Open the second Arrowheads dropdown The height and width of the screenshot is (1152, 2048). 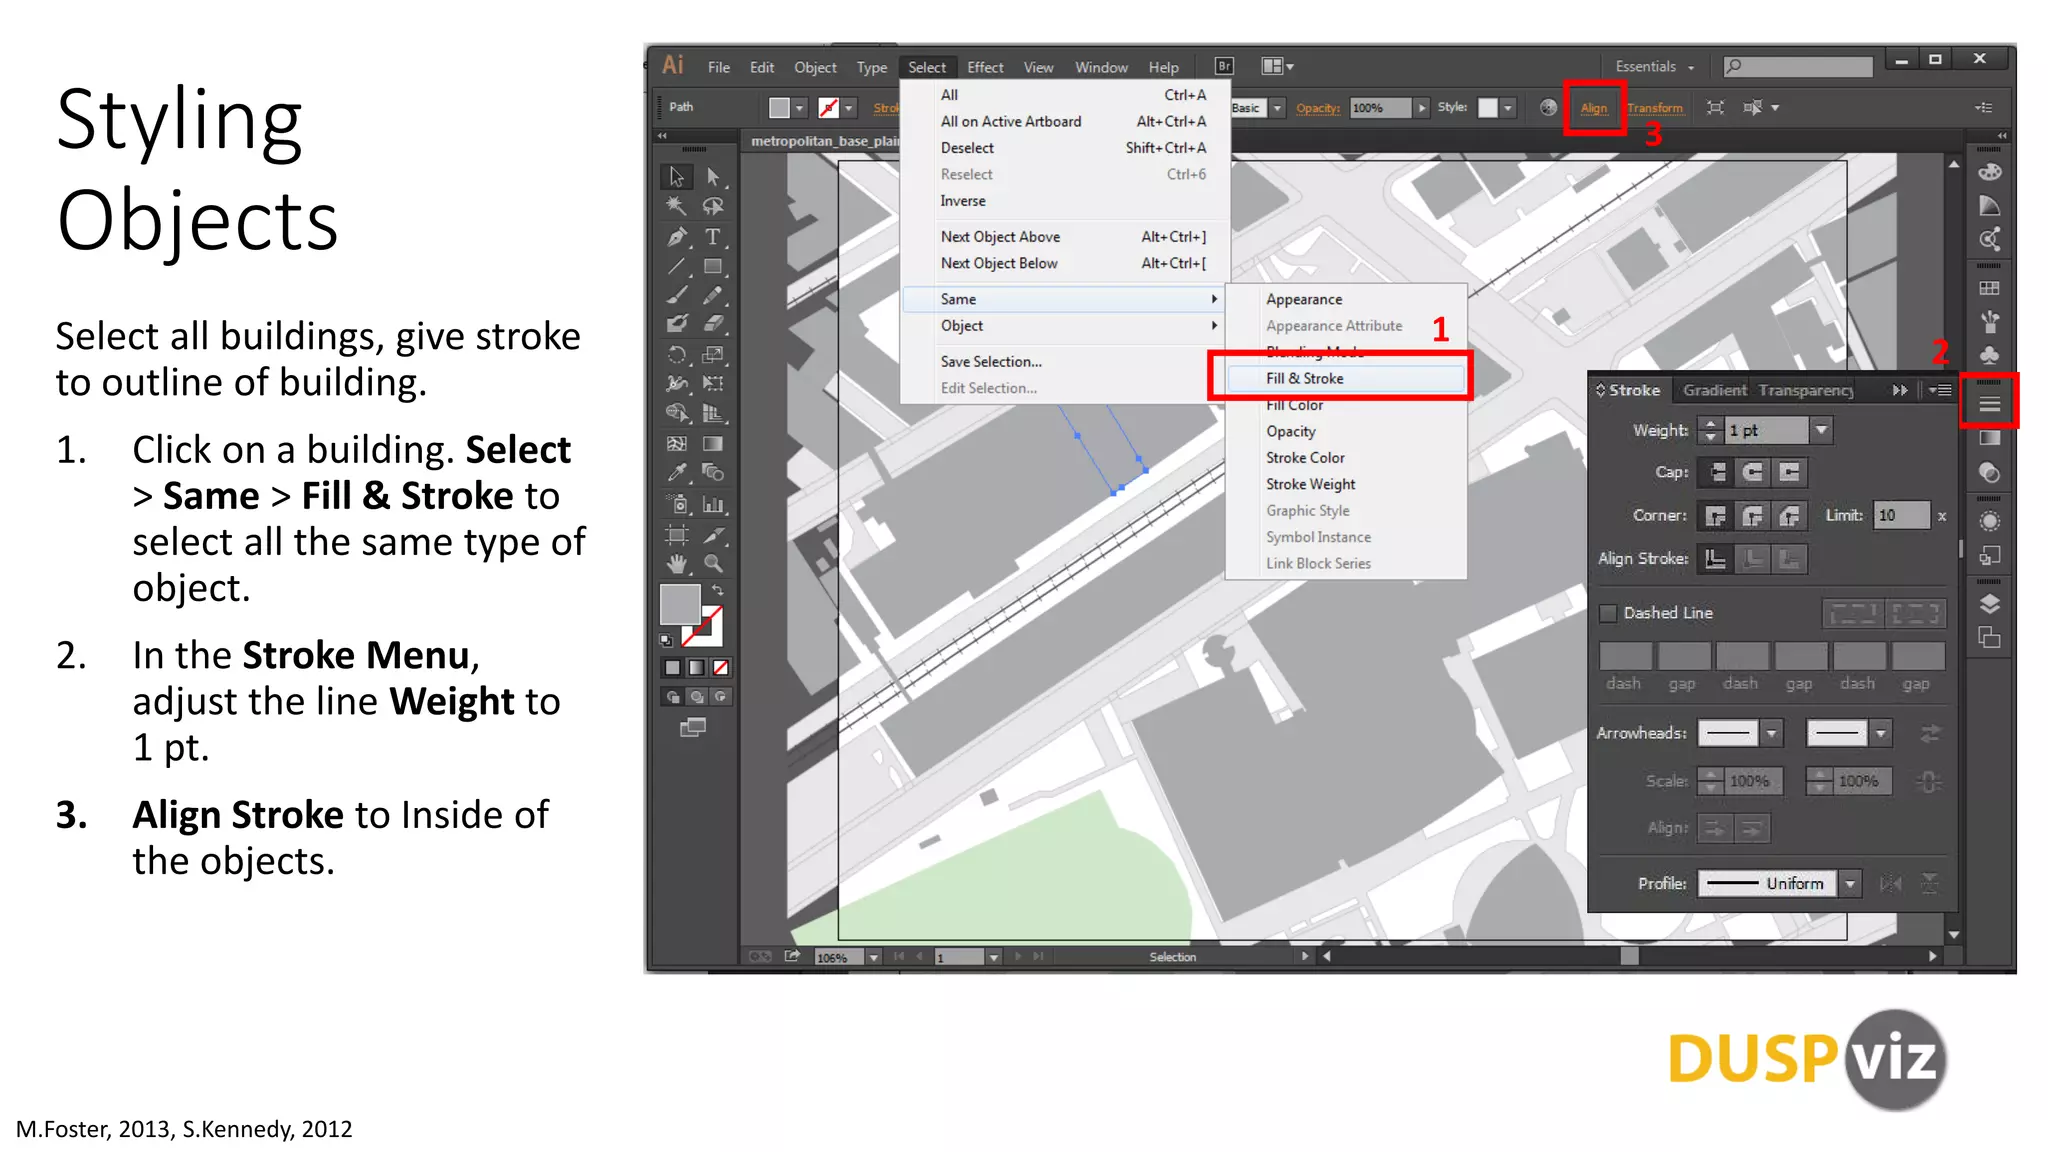[x=1880, y=734]
